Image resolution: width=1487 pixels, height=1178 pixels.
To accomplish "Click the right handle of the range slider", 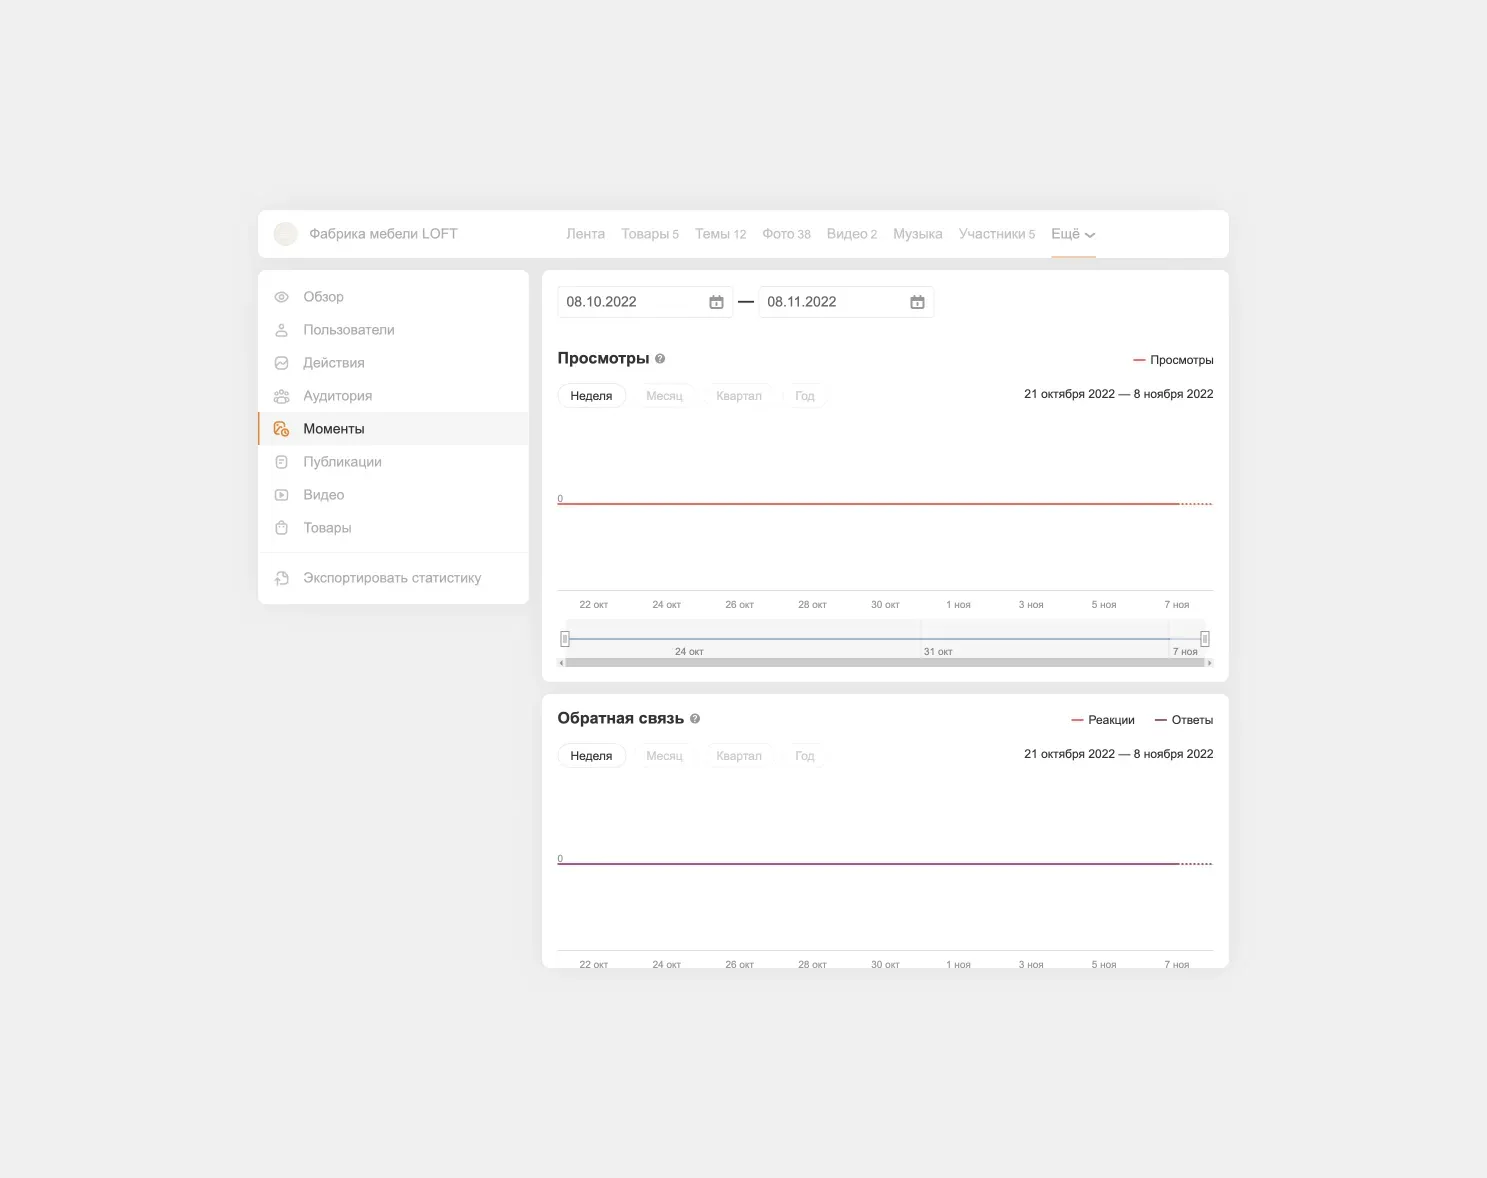I will coord(1205,639).
